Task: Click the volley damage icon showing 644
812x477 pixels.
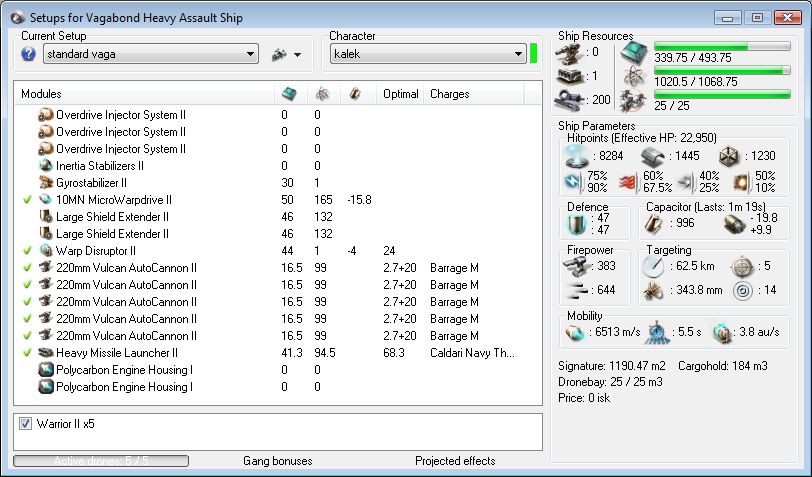Action: 577,291
